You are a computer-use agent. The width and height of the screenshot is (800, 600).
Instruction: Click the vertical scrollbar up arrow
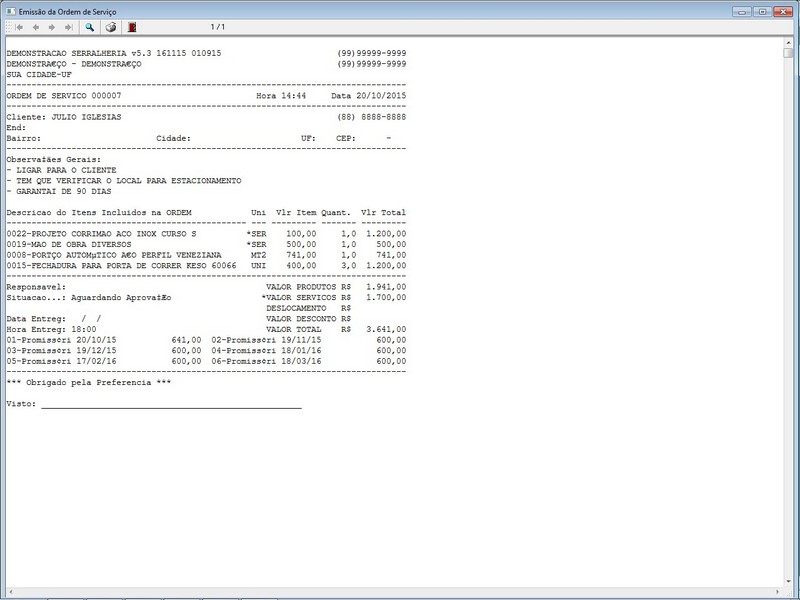click(789, 42)
